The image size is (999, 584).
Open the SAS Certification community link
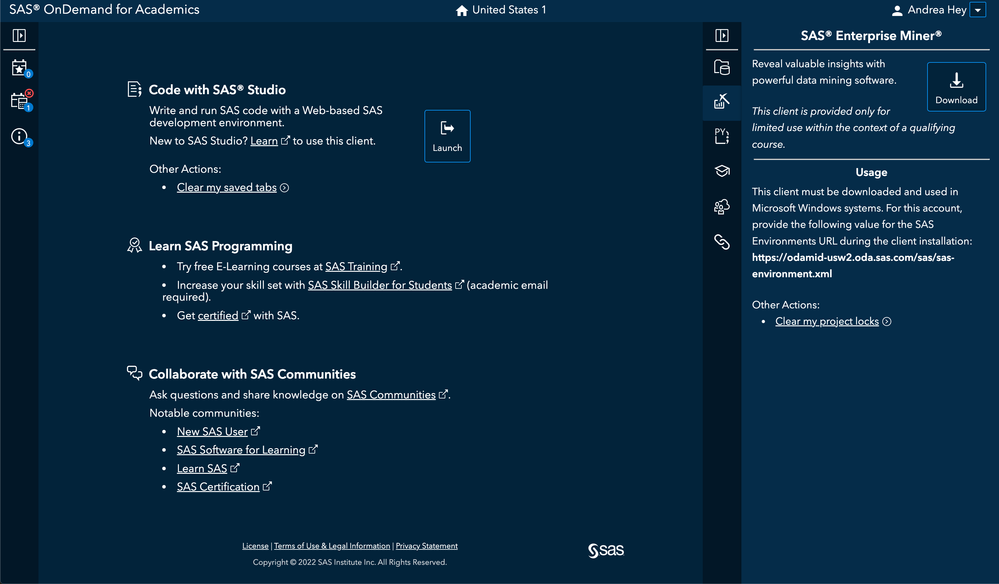218,487
